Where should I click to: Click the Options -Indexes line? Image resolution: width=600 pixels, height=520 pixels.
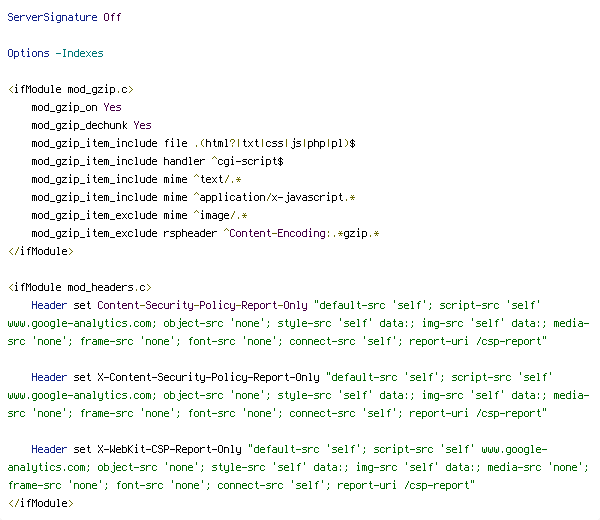(55, 53)
